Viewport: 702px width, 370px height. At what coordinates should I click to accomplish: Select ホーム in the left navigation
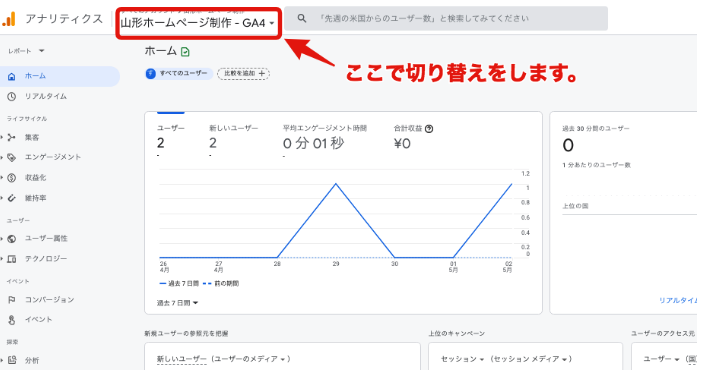point(60,76)
